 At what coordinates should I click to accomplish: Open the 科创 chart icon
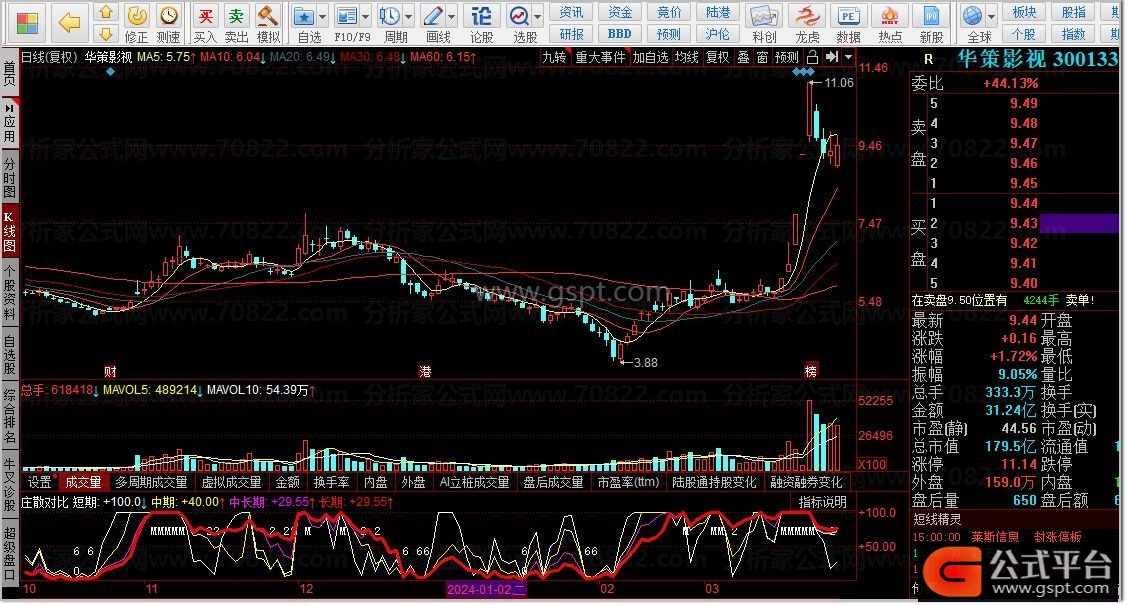[764, 16]
